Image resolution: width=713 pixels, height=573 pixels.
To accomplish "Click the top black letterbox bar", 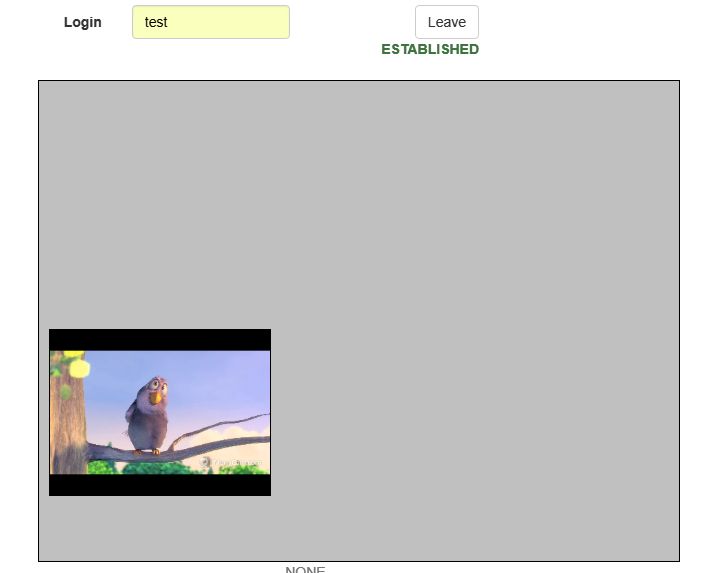I will 160,339.
